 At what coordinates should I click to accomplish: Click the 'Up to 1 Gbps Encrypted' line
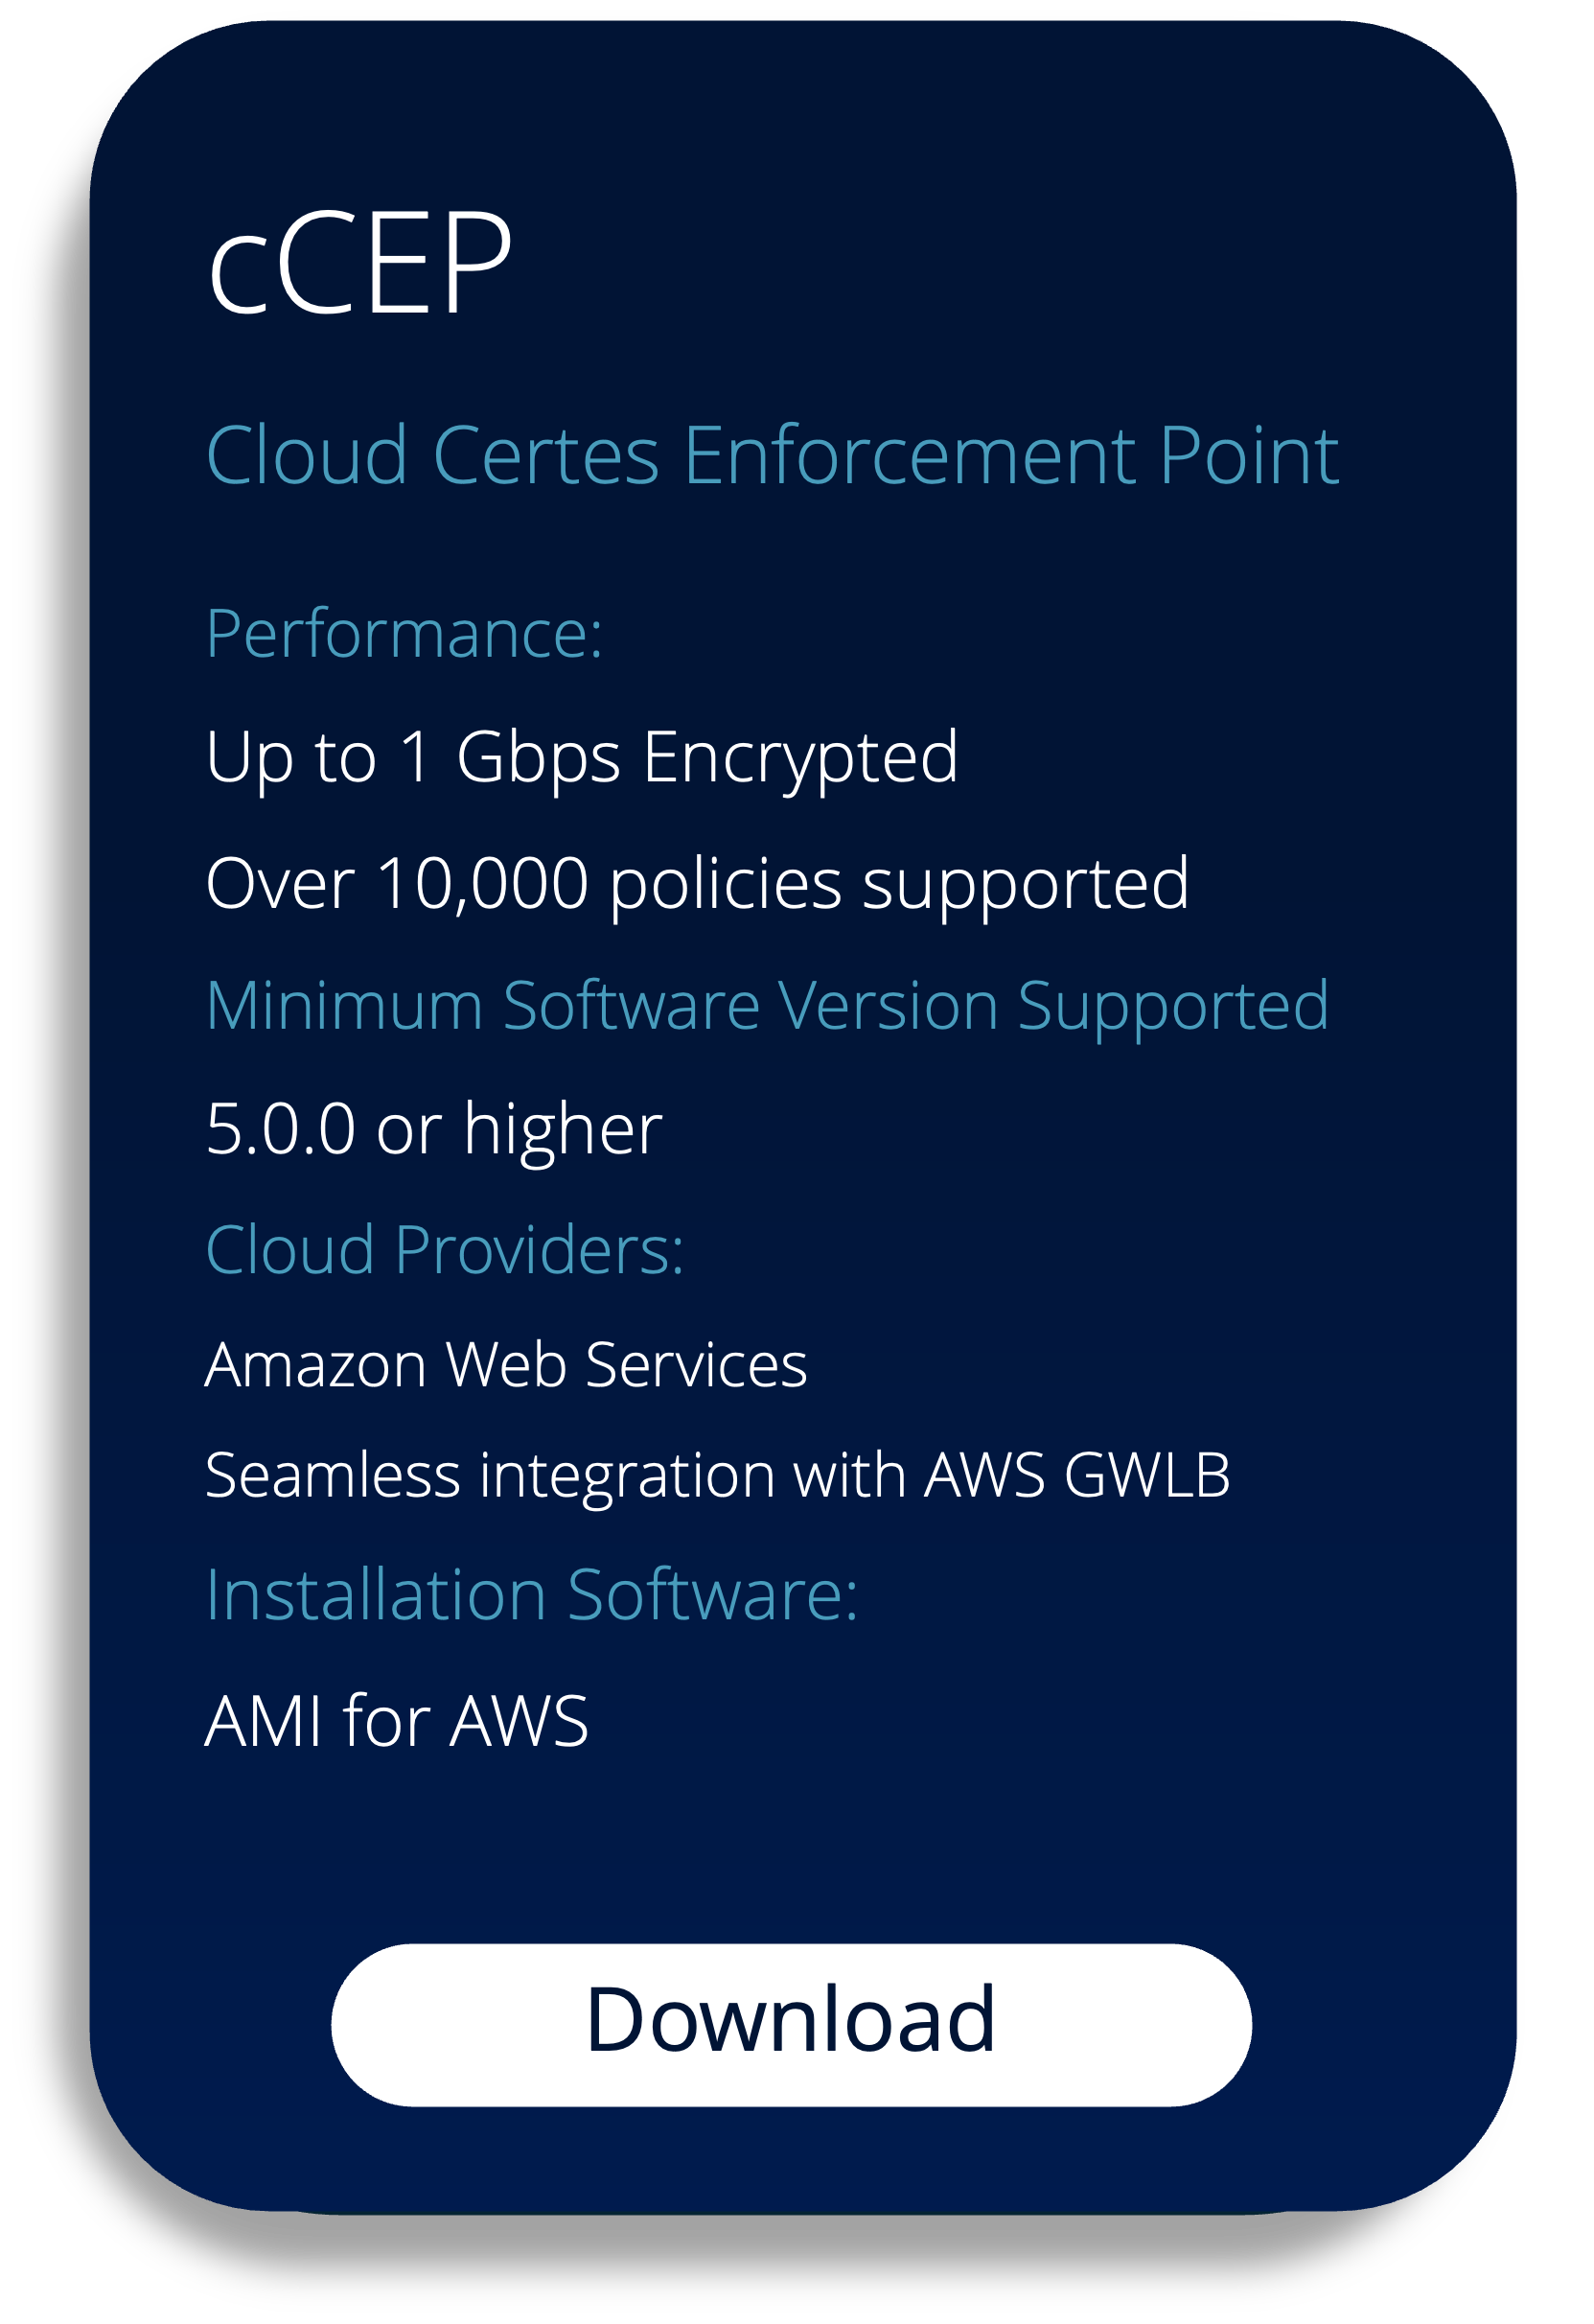[582, 759]
